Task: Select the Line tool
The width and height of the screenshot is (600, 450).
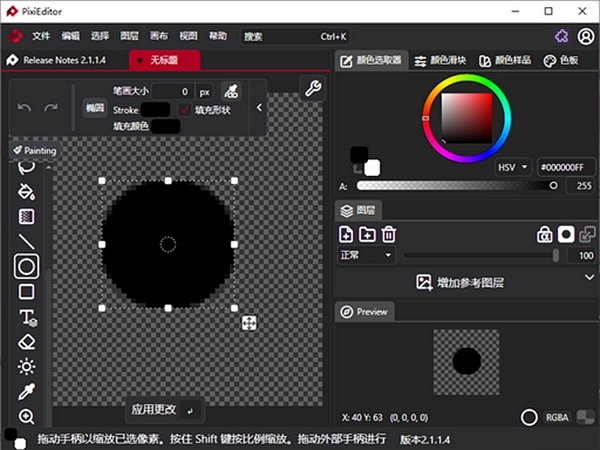Action: click(26, 241)
